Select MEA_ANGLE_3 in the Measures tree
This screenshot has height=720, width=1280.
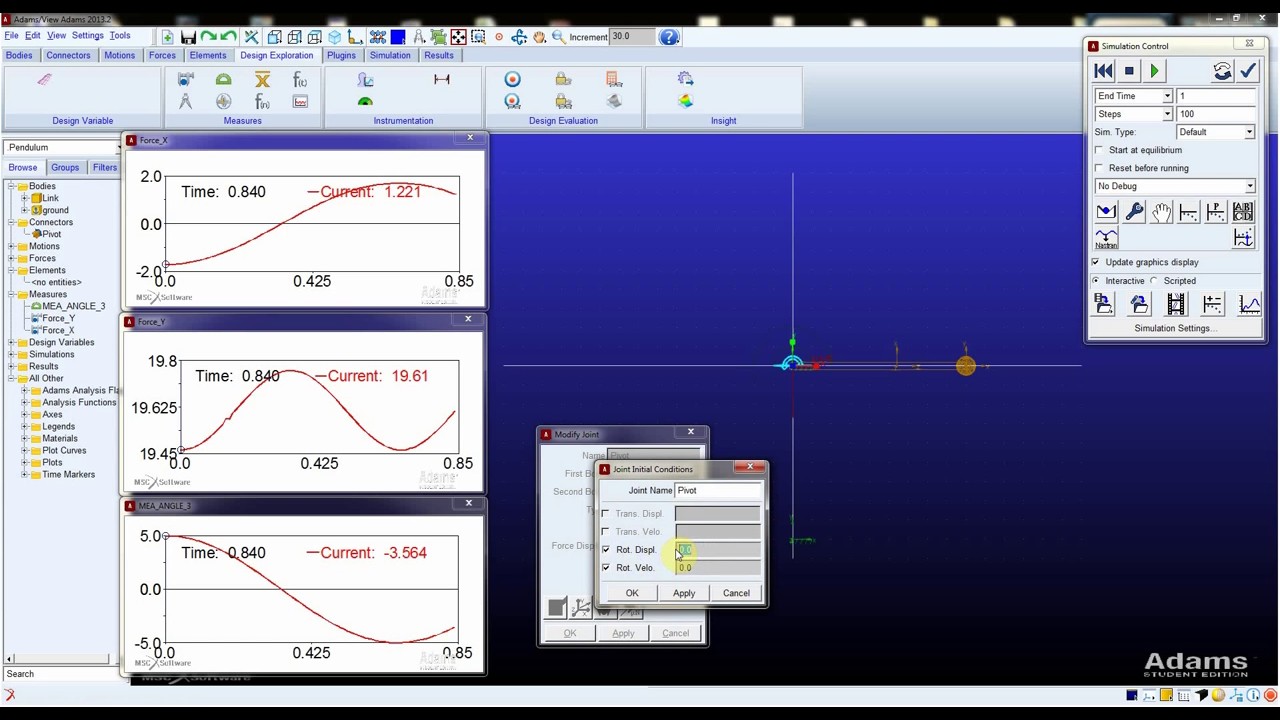point(73,306)
